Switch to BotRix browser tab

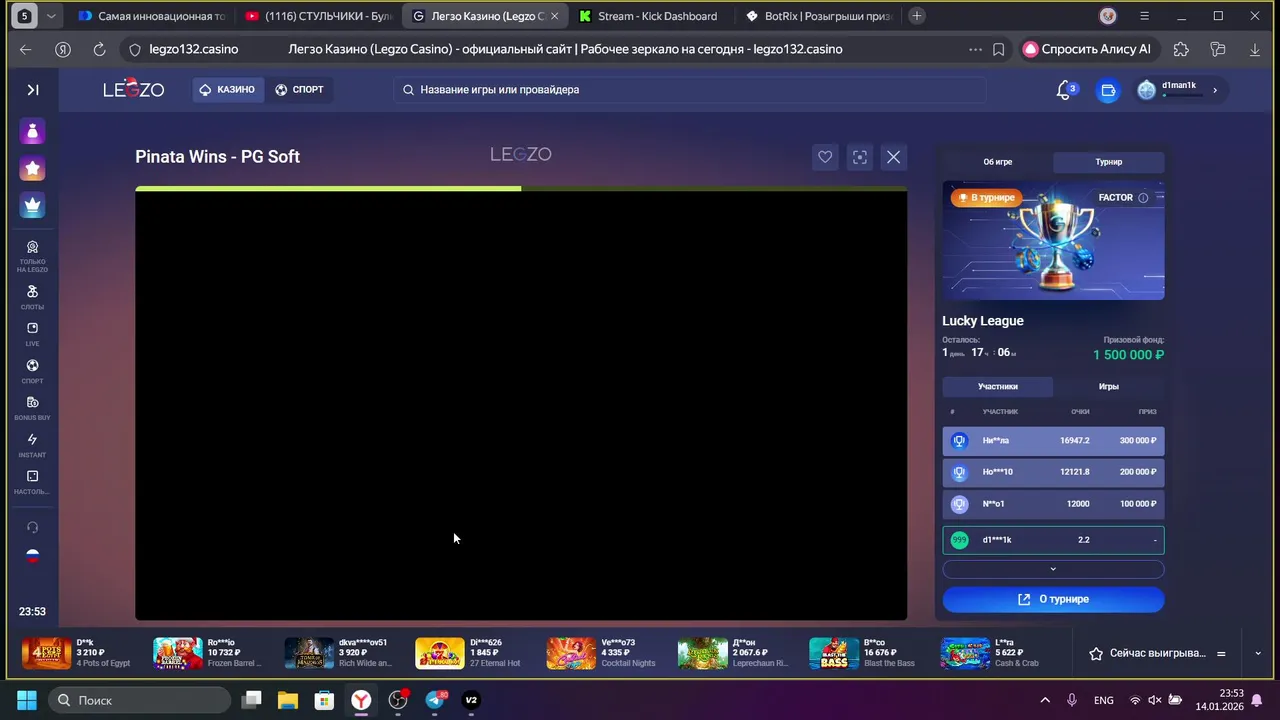coord(819,16)
